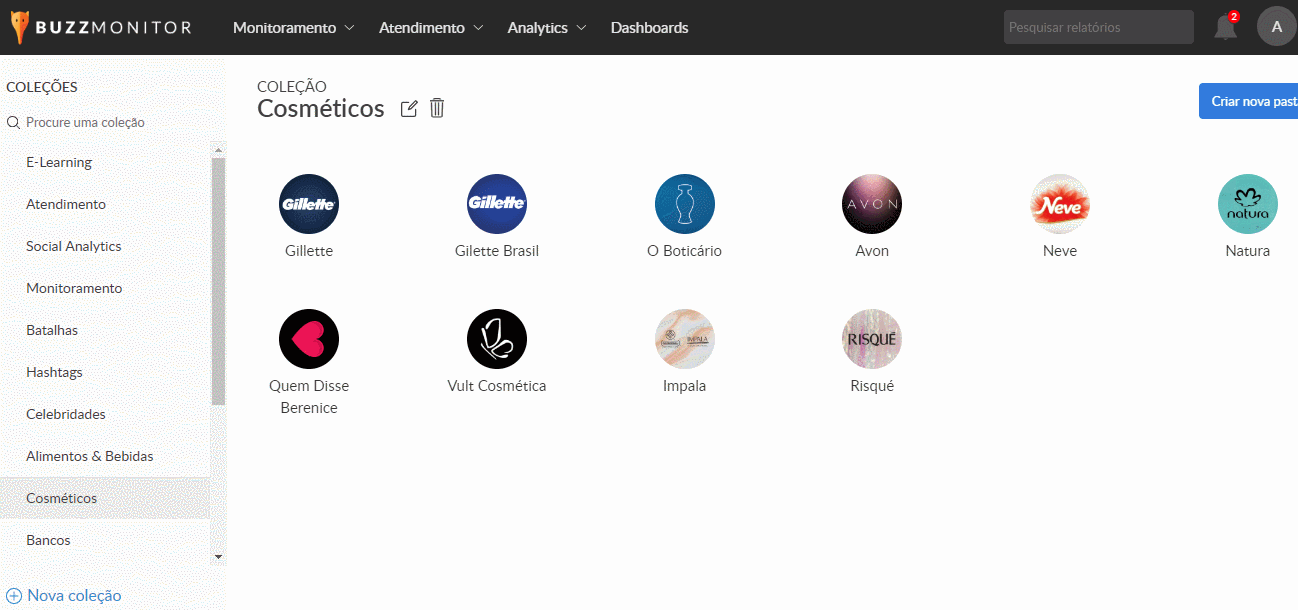Click the edit collection pencil icon
Screen dimensions: 1298x610
click(409, 108)
